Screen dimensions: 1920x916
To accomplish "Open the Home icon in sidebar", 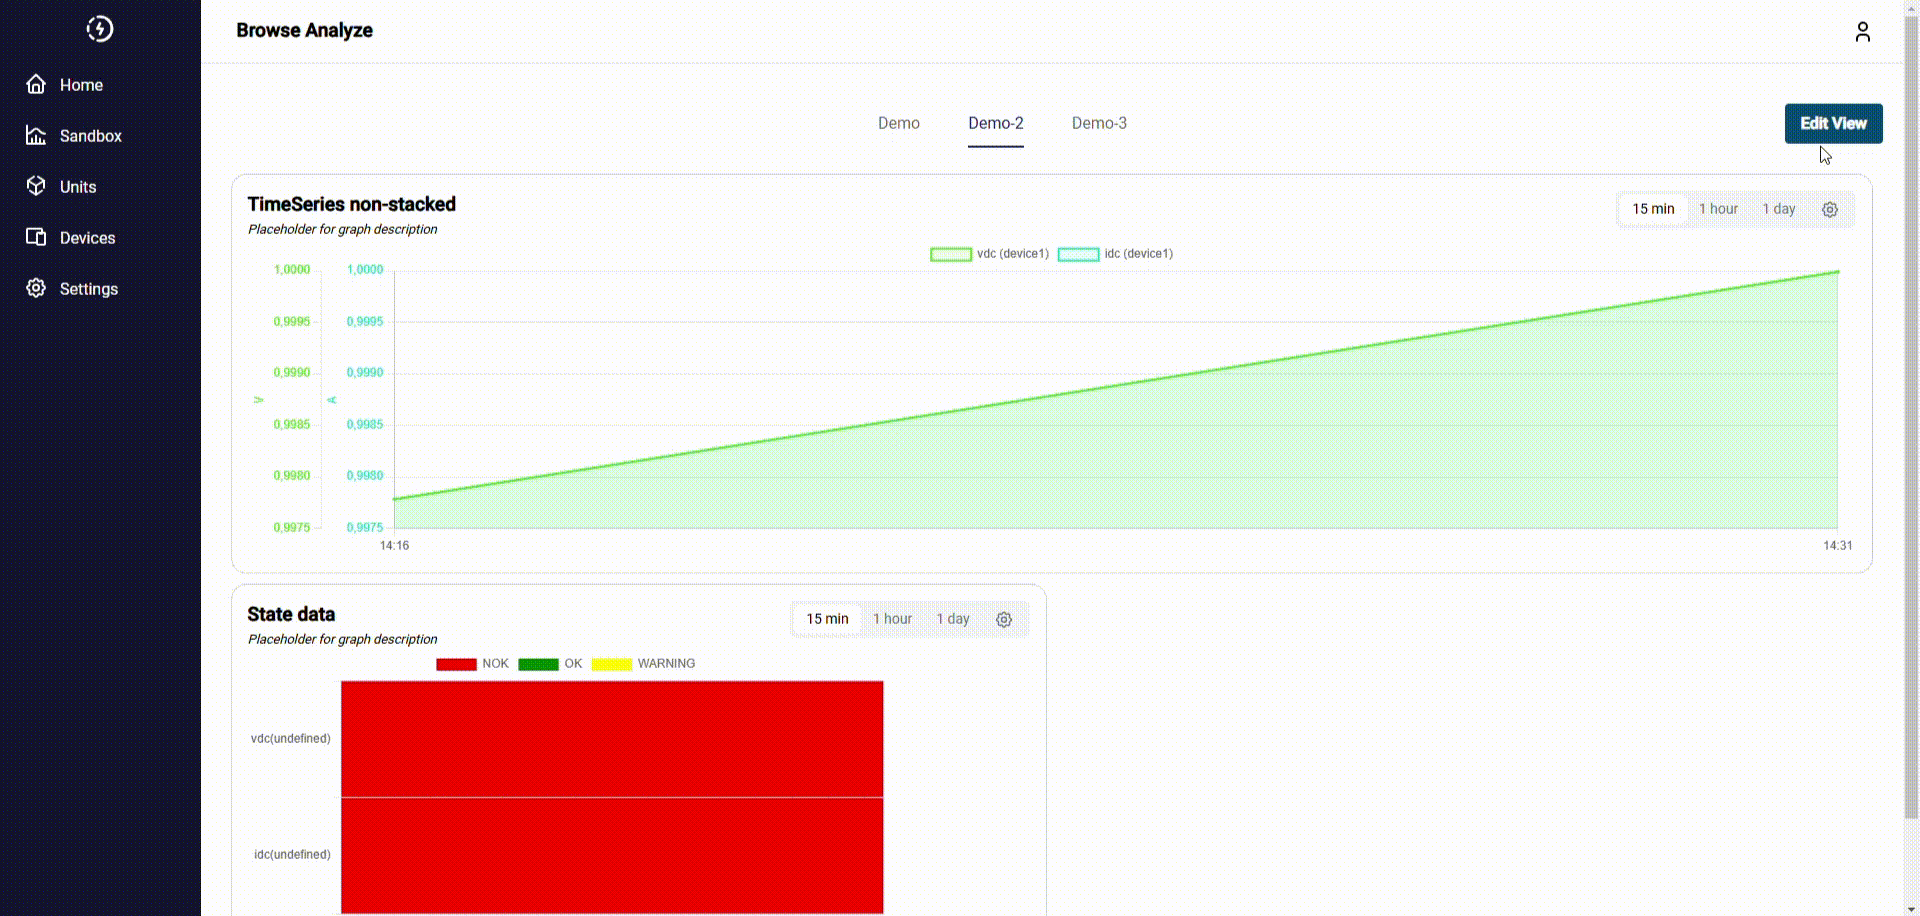I will (36, 84).
